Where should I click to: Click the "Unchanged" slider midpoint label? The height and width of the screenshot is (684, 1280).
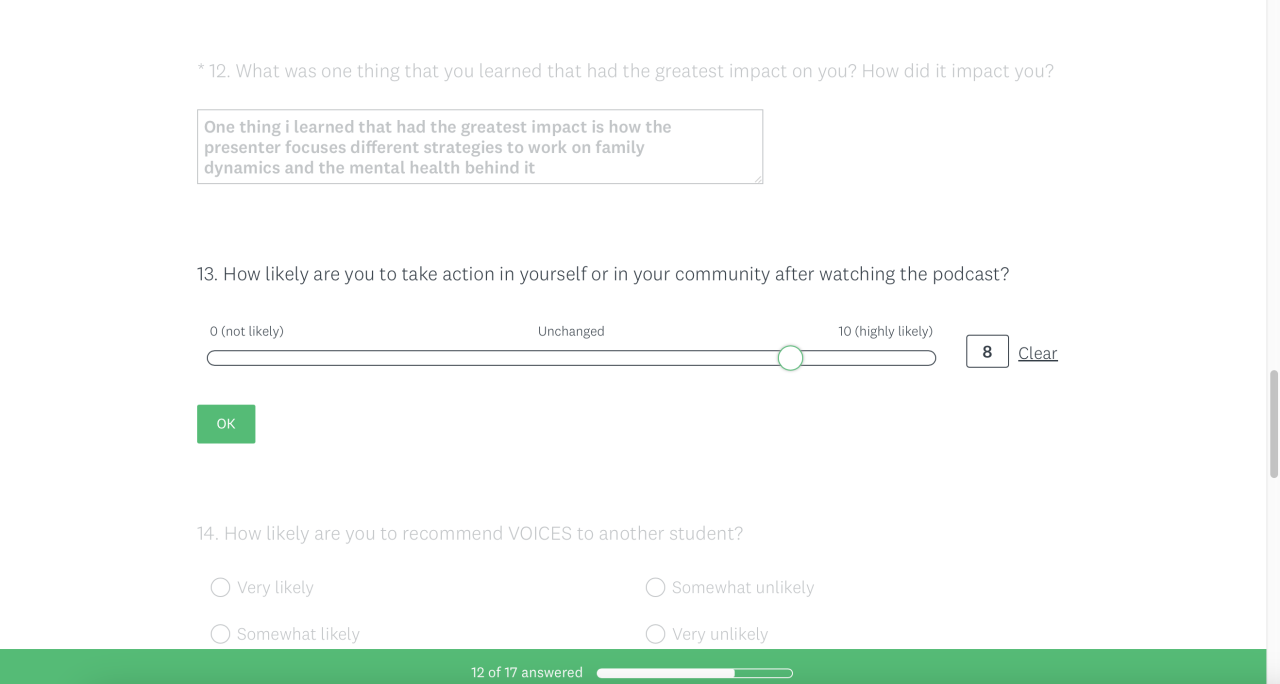pyautogui.click(x=571, y=331)
